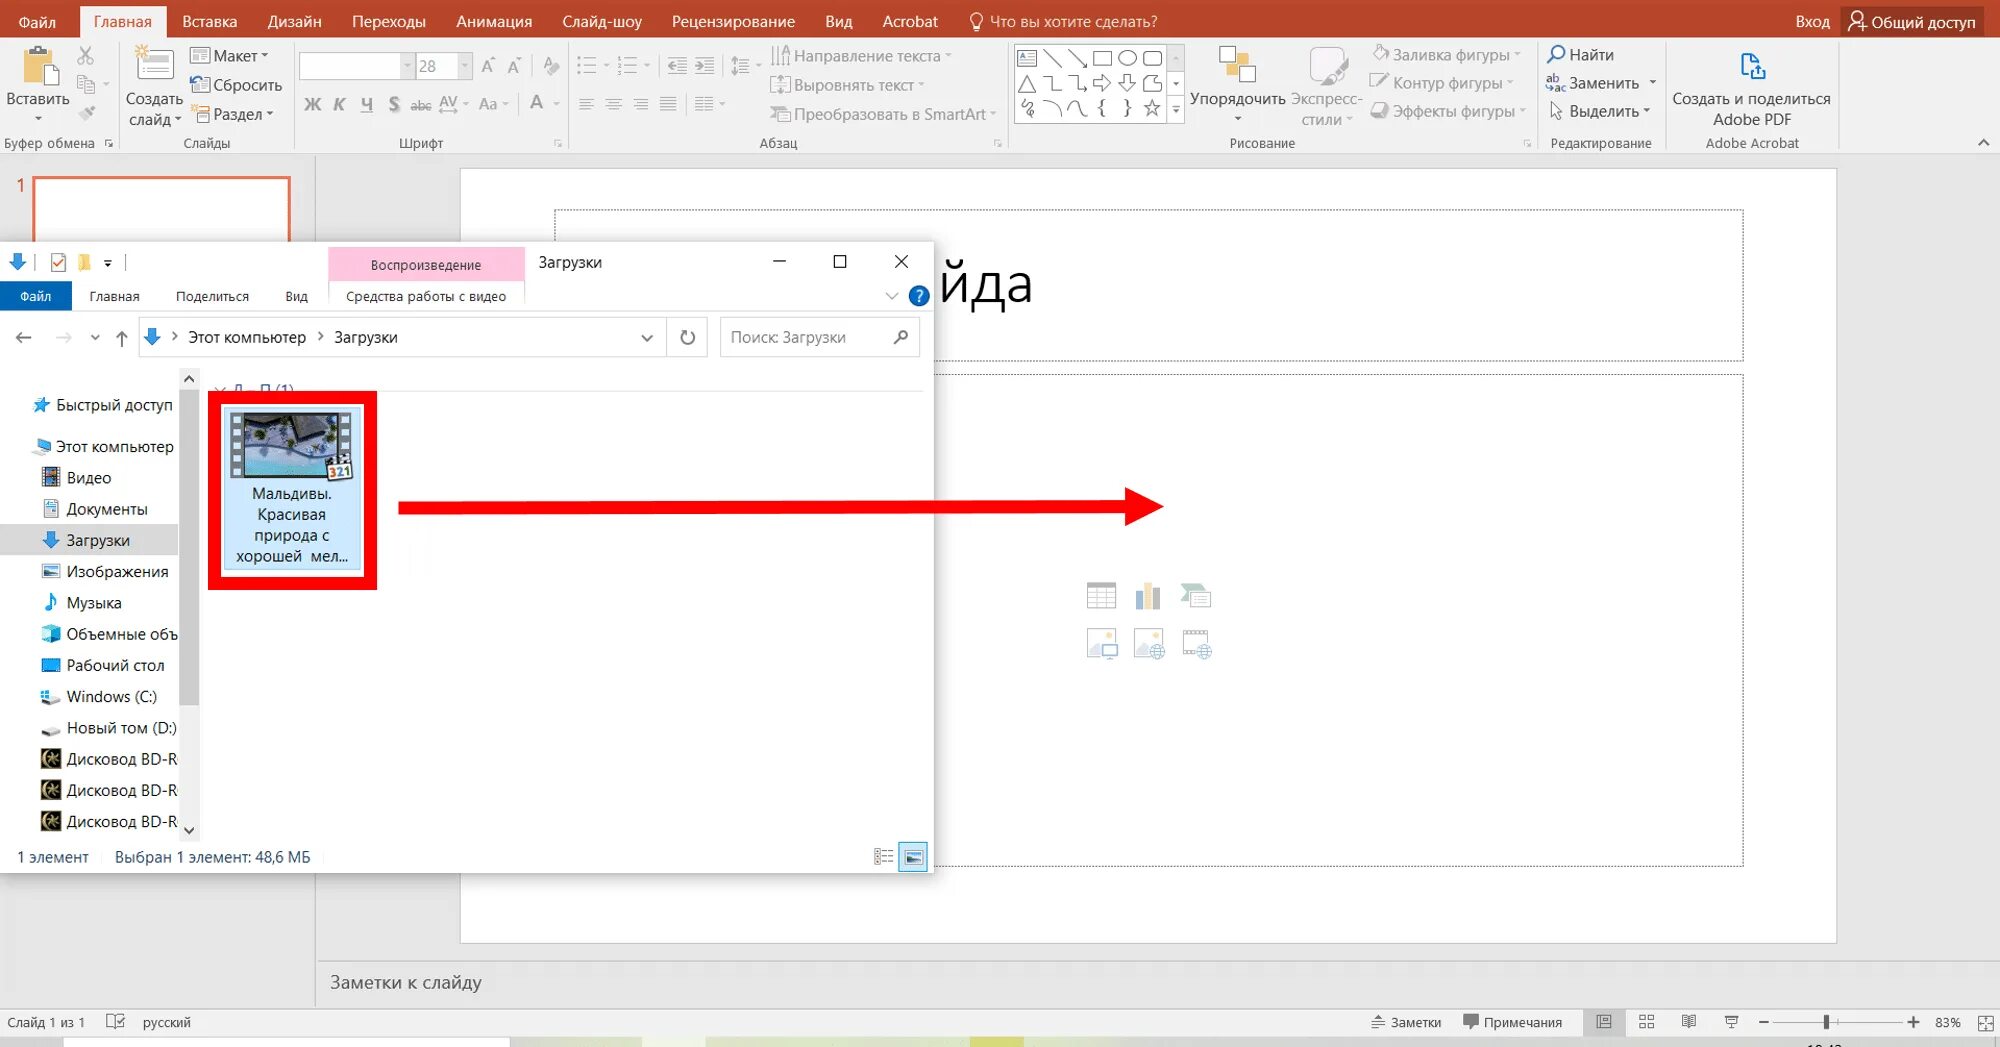Open the slide Layout dropdown

[230, 56]
